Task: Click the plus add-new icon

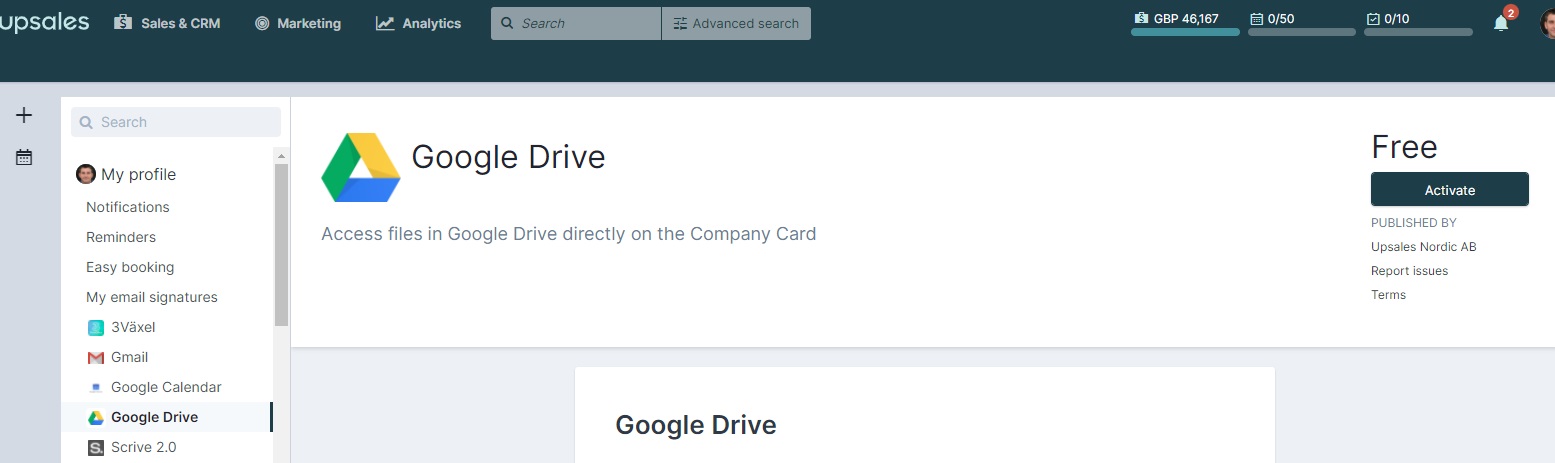Action: click(x=24, y=115)
